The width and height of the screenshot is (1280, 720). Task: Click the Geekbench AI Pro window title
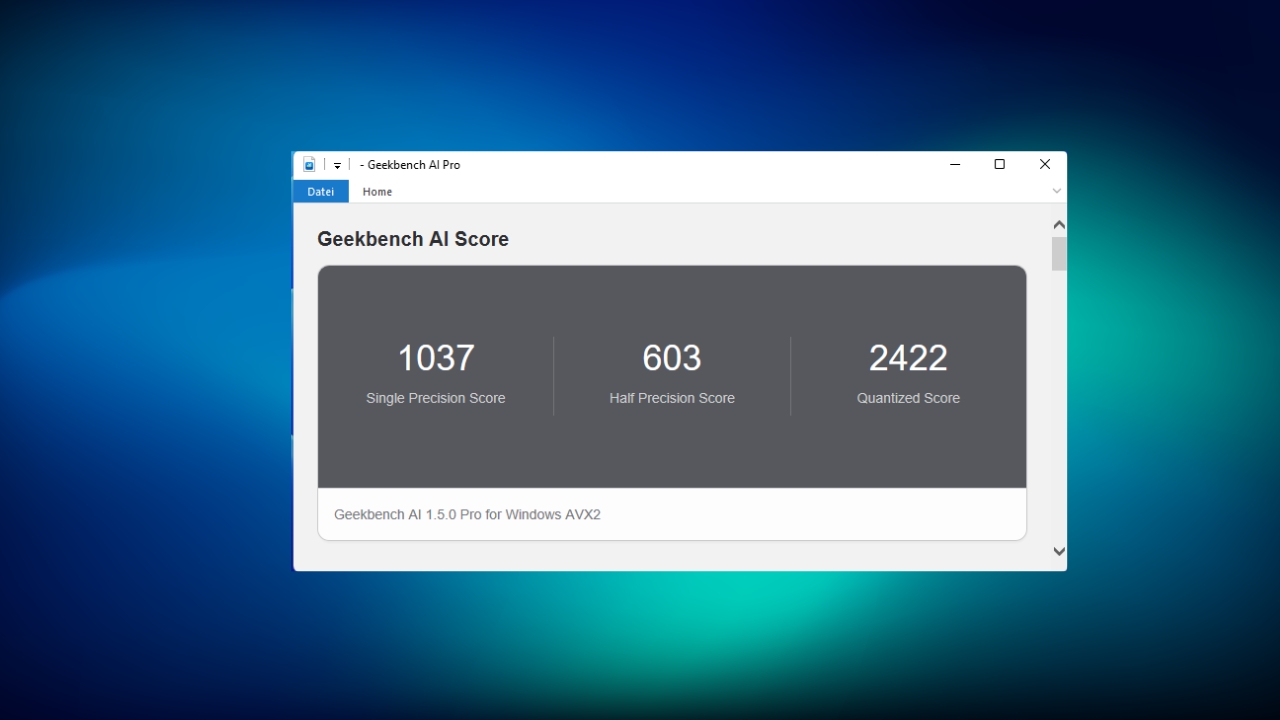click(x=410, y=165)
